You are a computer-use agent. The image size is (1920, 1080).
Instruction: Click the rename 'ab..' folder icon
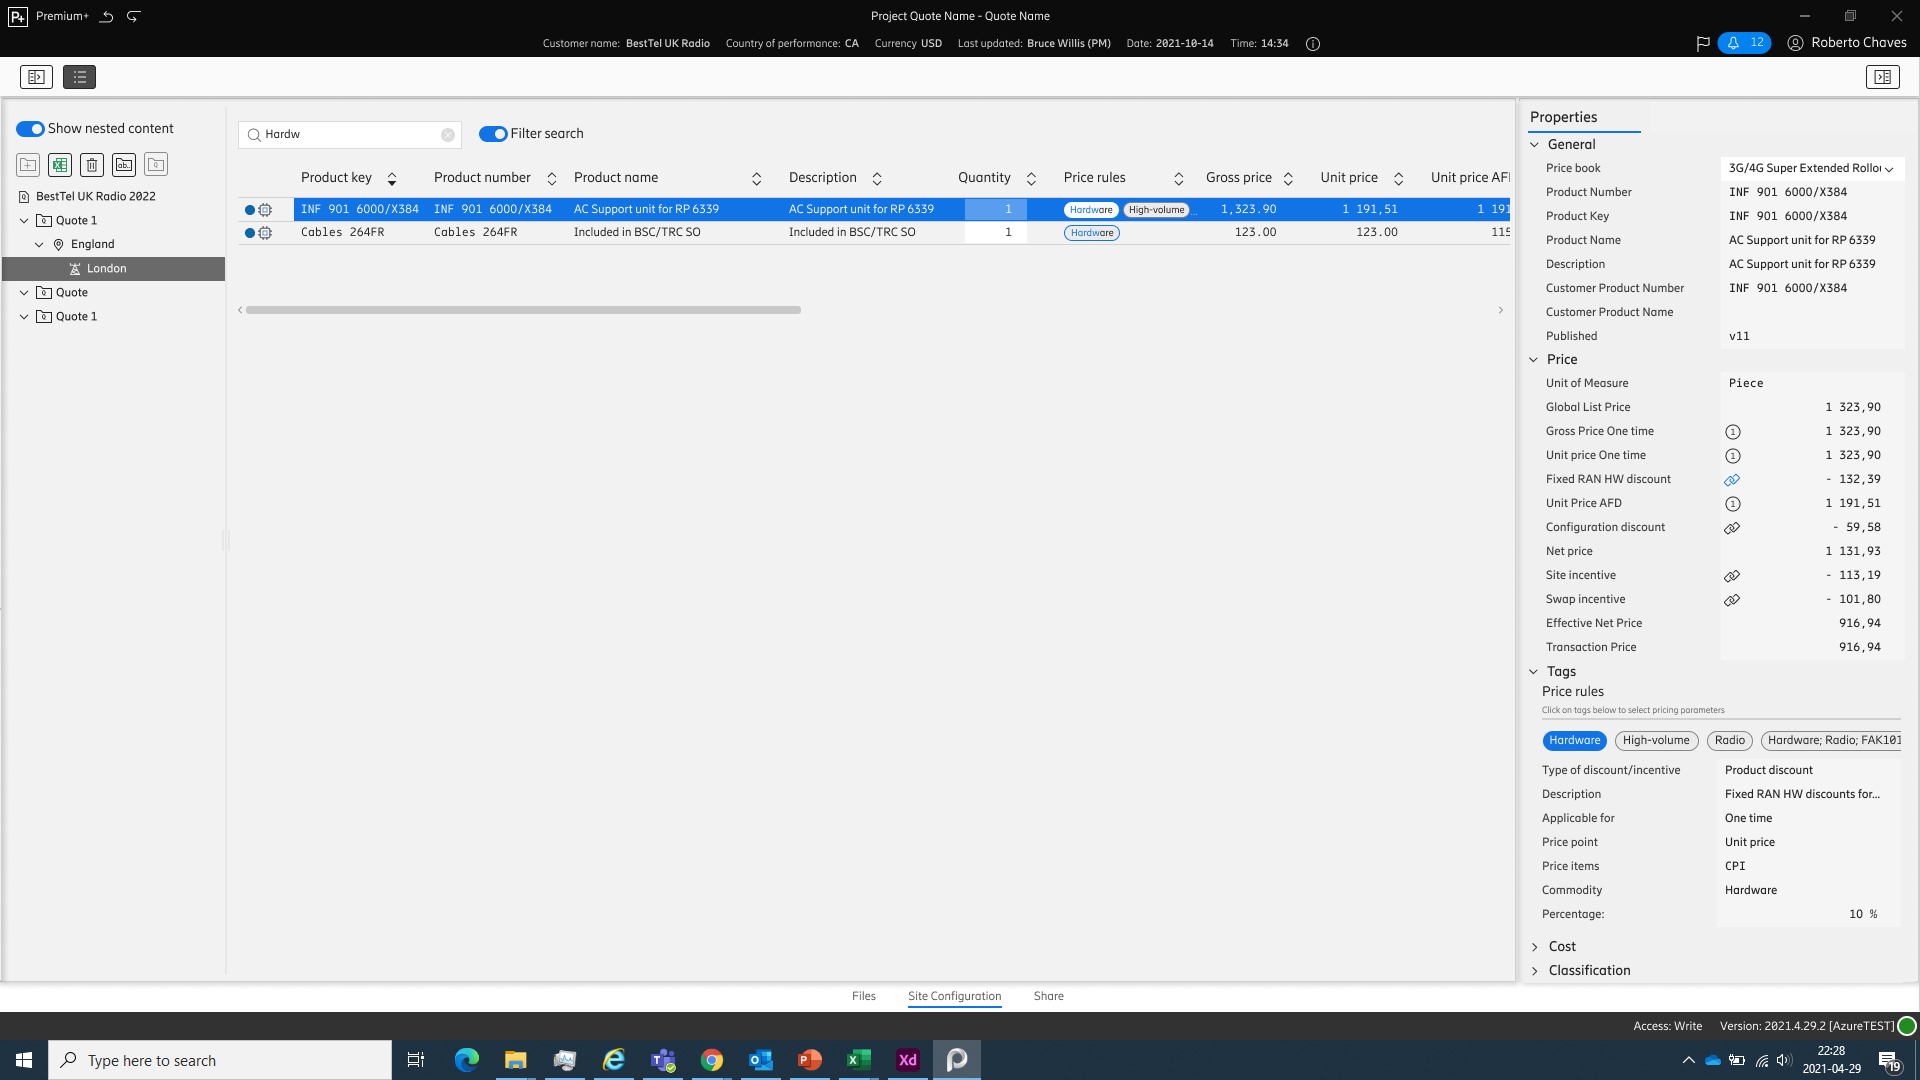(x=124, y=165)
